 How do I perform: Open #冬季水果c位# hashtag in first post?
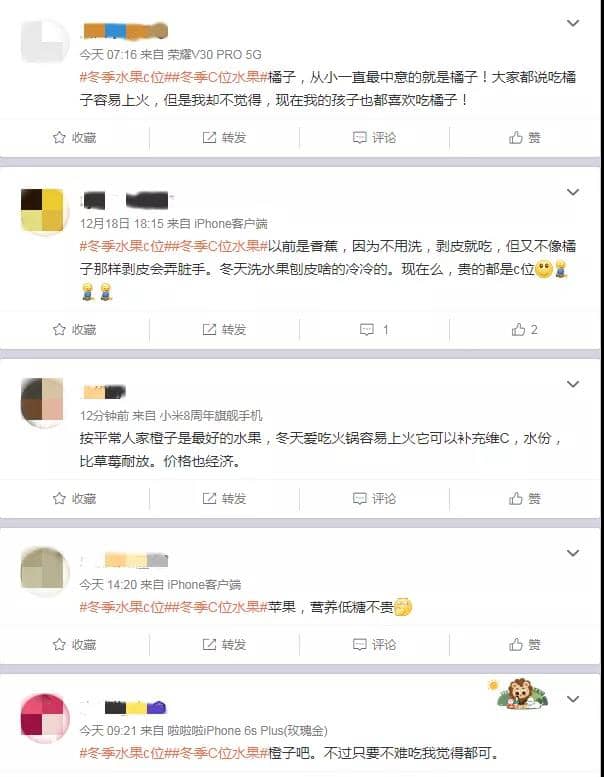point(122,77)
